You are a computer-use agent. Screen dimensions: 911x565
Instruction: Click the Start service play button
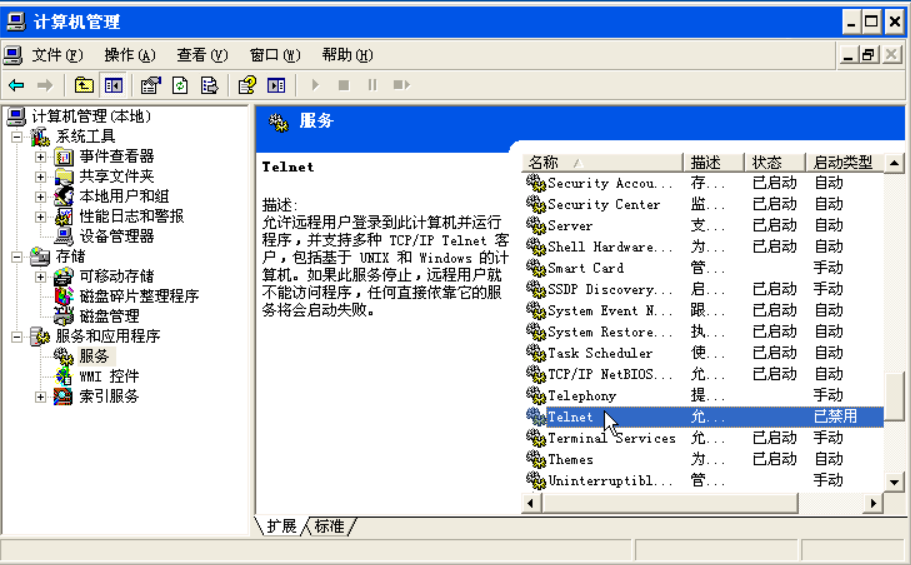tap(315, 85)
